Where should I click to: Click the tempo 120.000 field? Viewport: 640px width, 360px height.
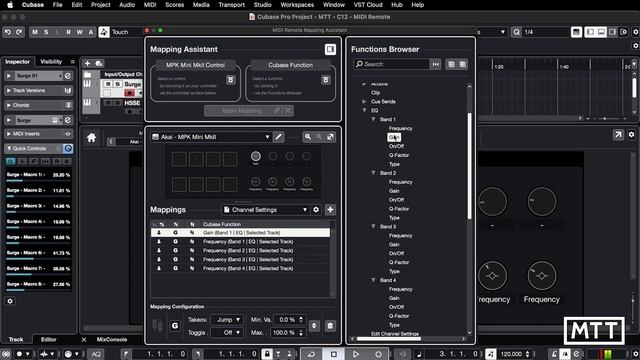(x=511, y=354)
